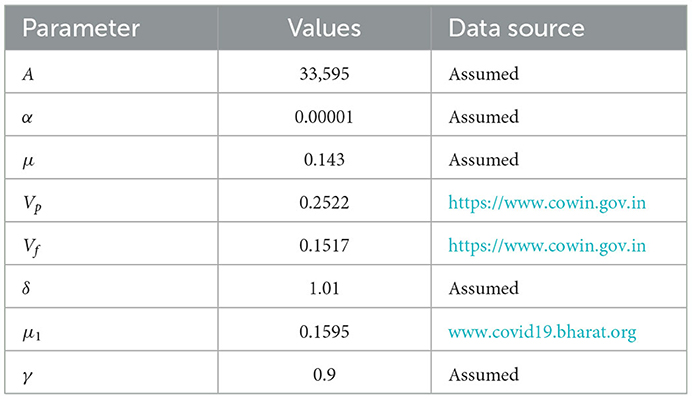
Task: Select the Vf parameter symbol
Action: 31,247
